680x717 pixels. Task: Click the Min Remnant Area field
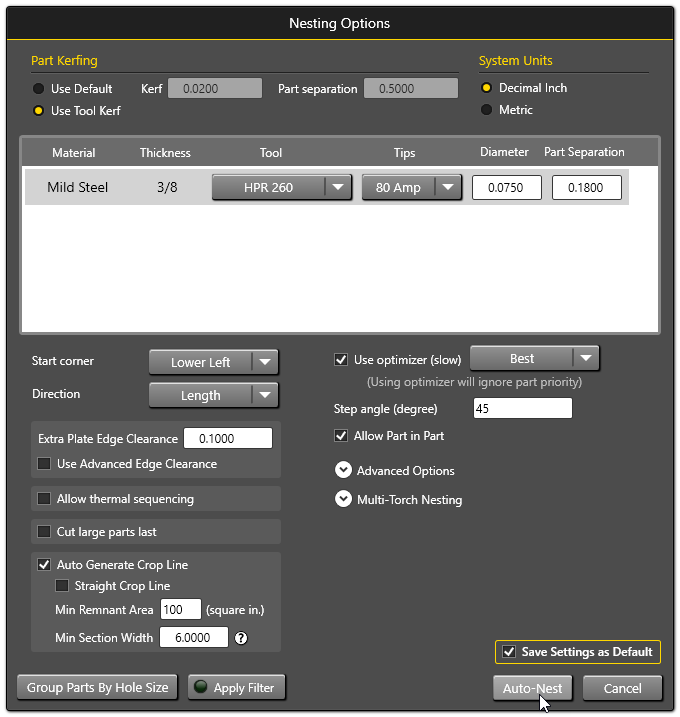(x=181, y=610)
